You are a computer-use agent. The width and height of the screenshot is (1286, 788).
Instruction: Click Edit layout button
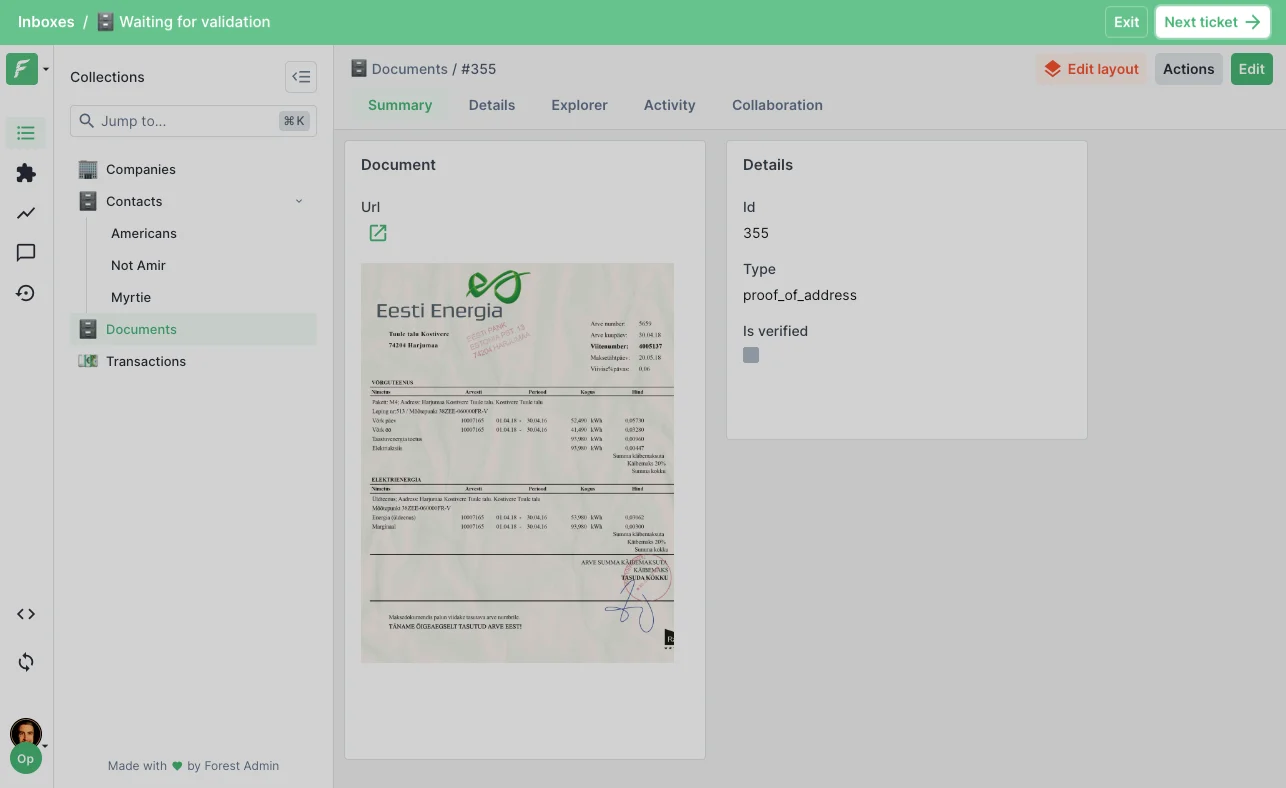tap(1091, 69)
